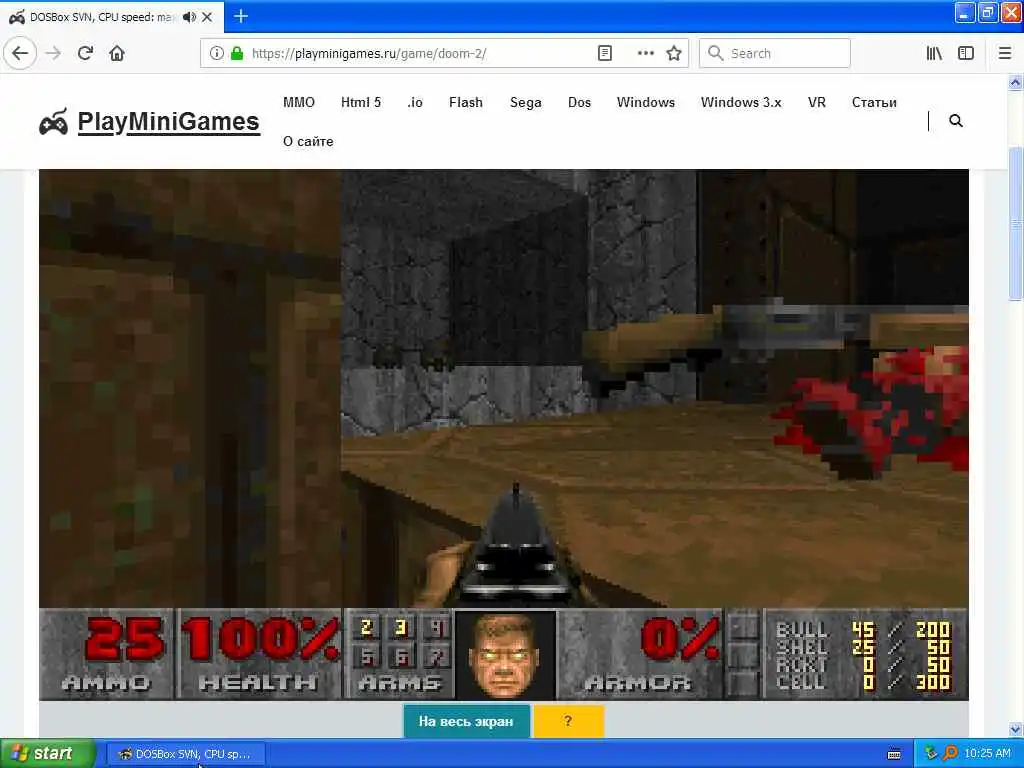Screen dimensions: 1024x768
Task: Mute the tab using the speaker icon
Action: coord(189,17)
